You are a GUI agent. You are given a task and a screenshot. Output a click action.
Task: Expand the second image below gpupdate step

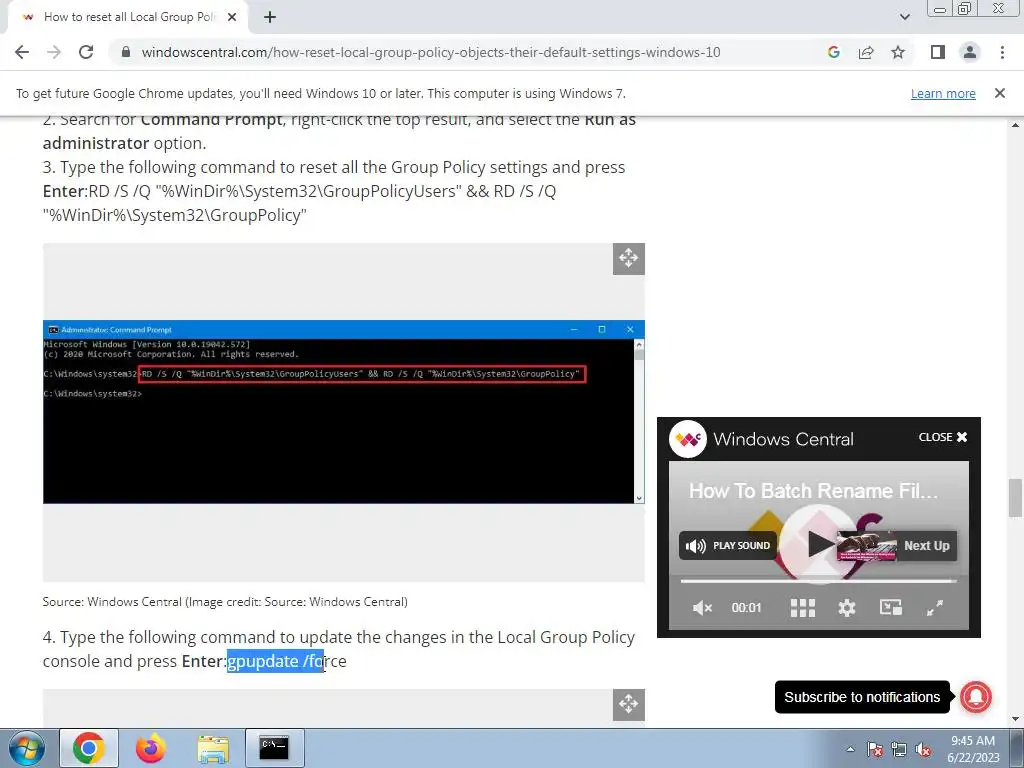(x=628, y=705)
